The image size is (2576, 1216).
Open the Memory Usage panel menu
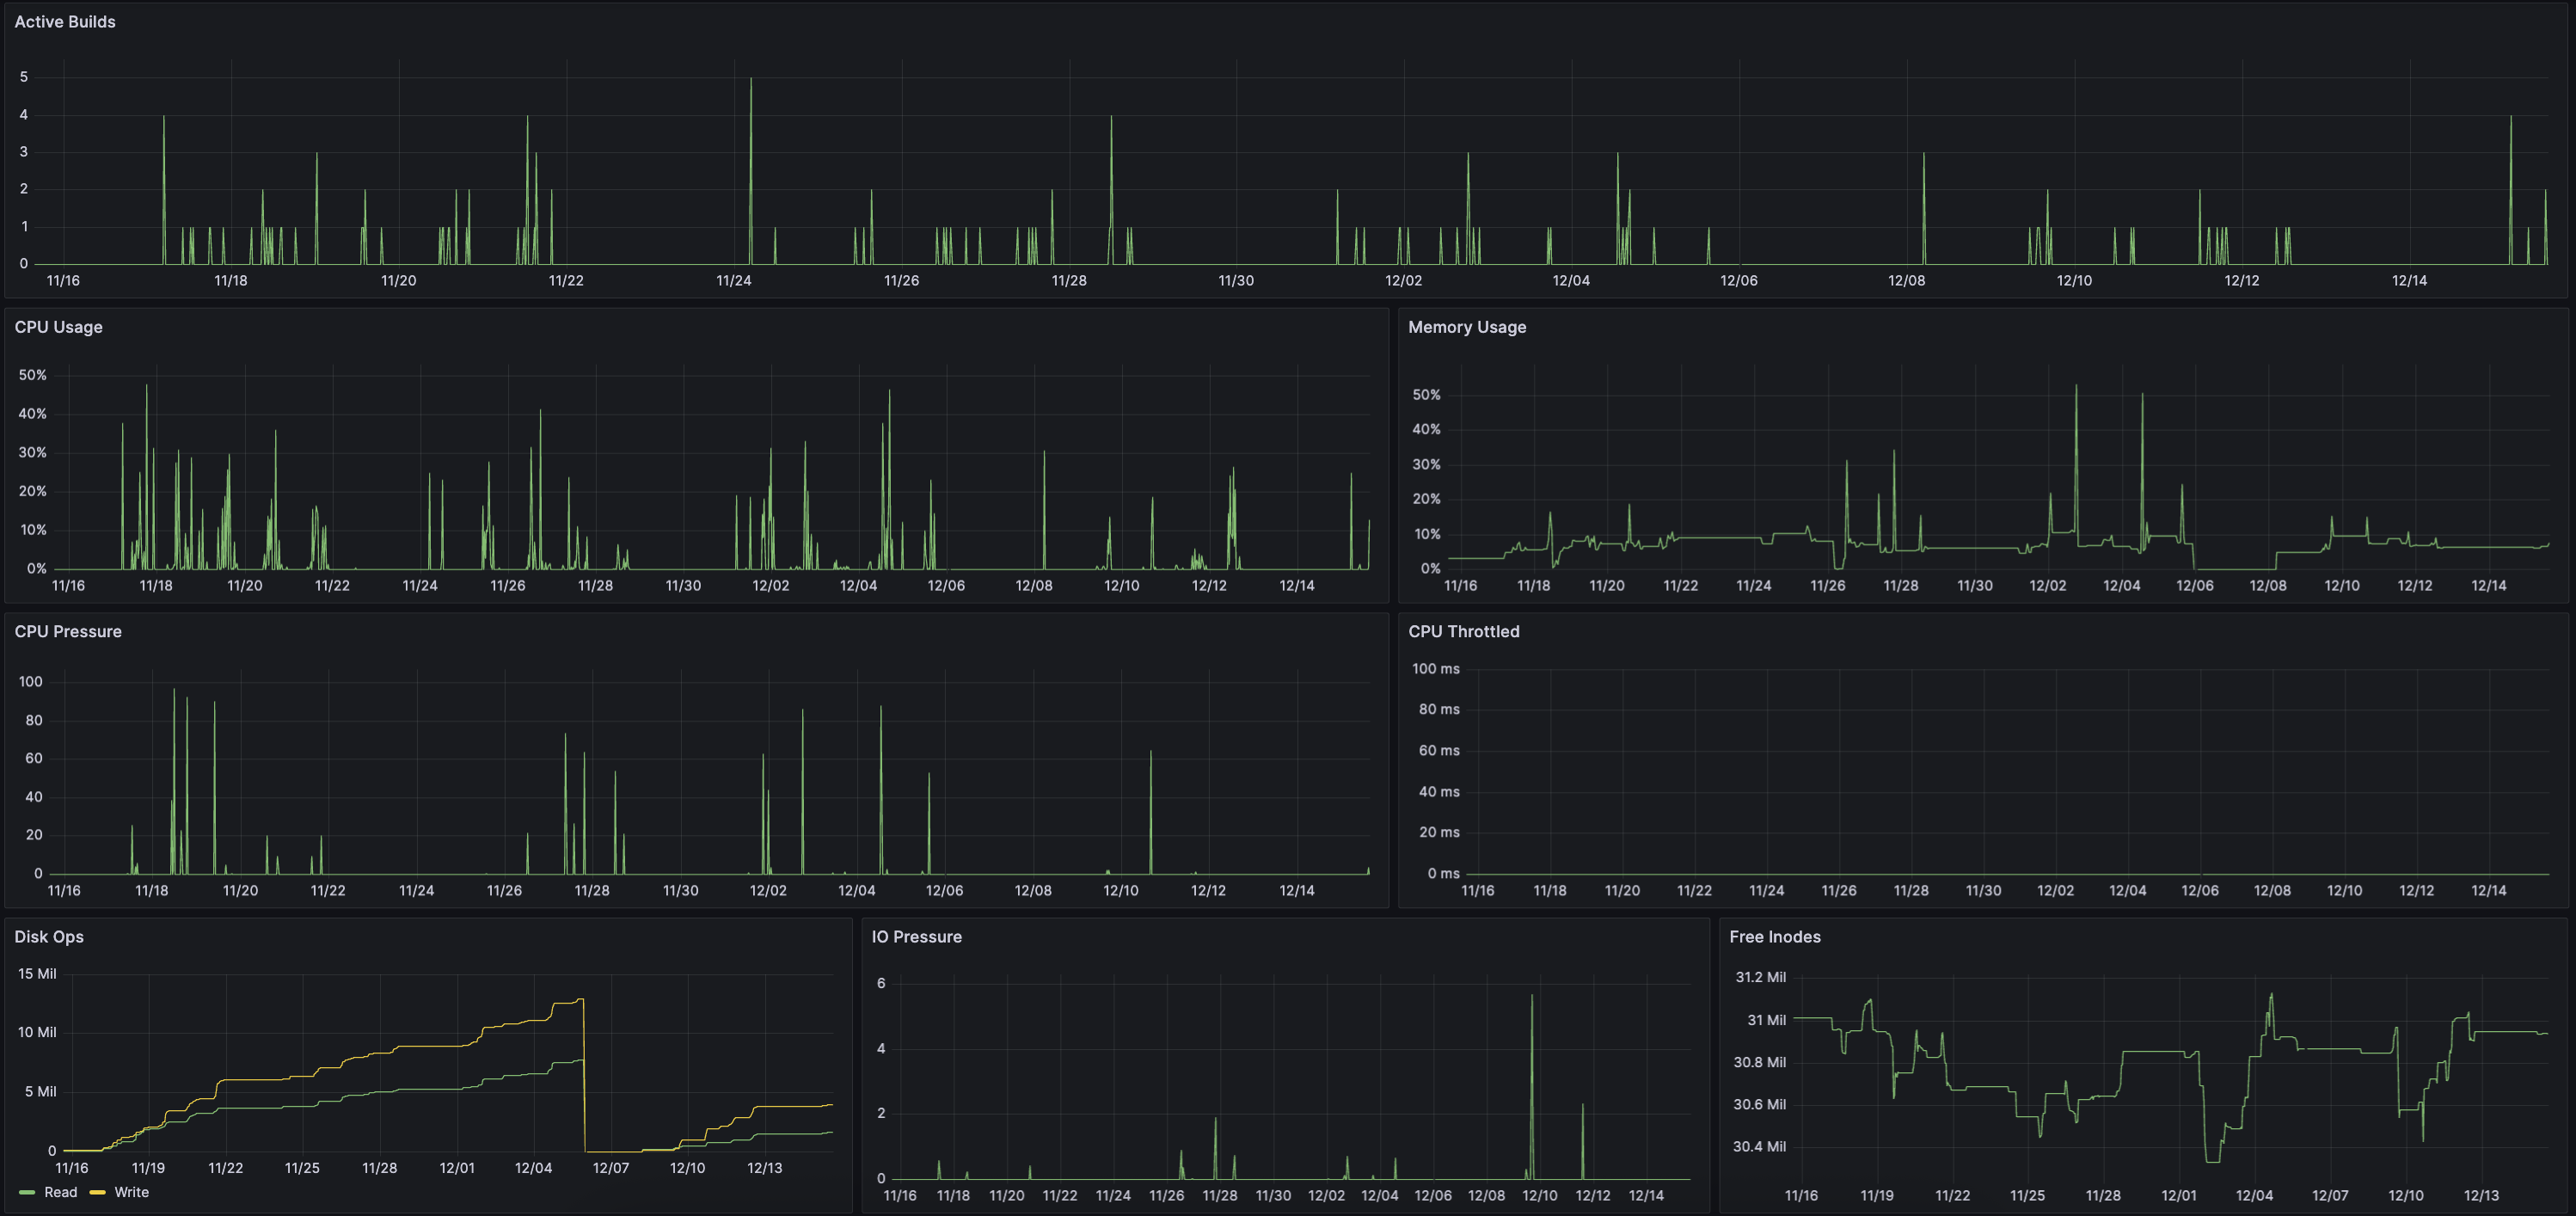[x=1466, y=327]
